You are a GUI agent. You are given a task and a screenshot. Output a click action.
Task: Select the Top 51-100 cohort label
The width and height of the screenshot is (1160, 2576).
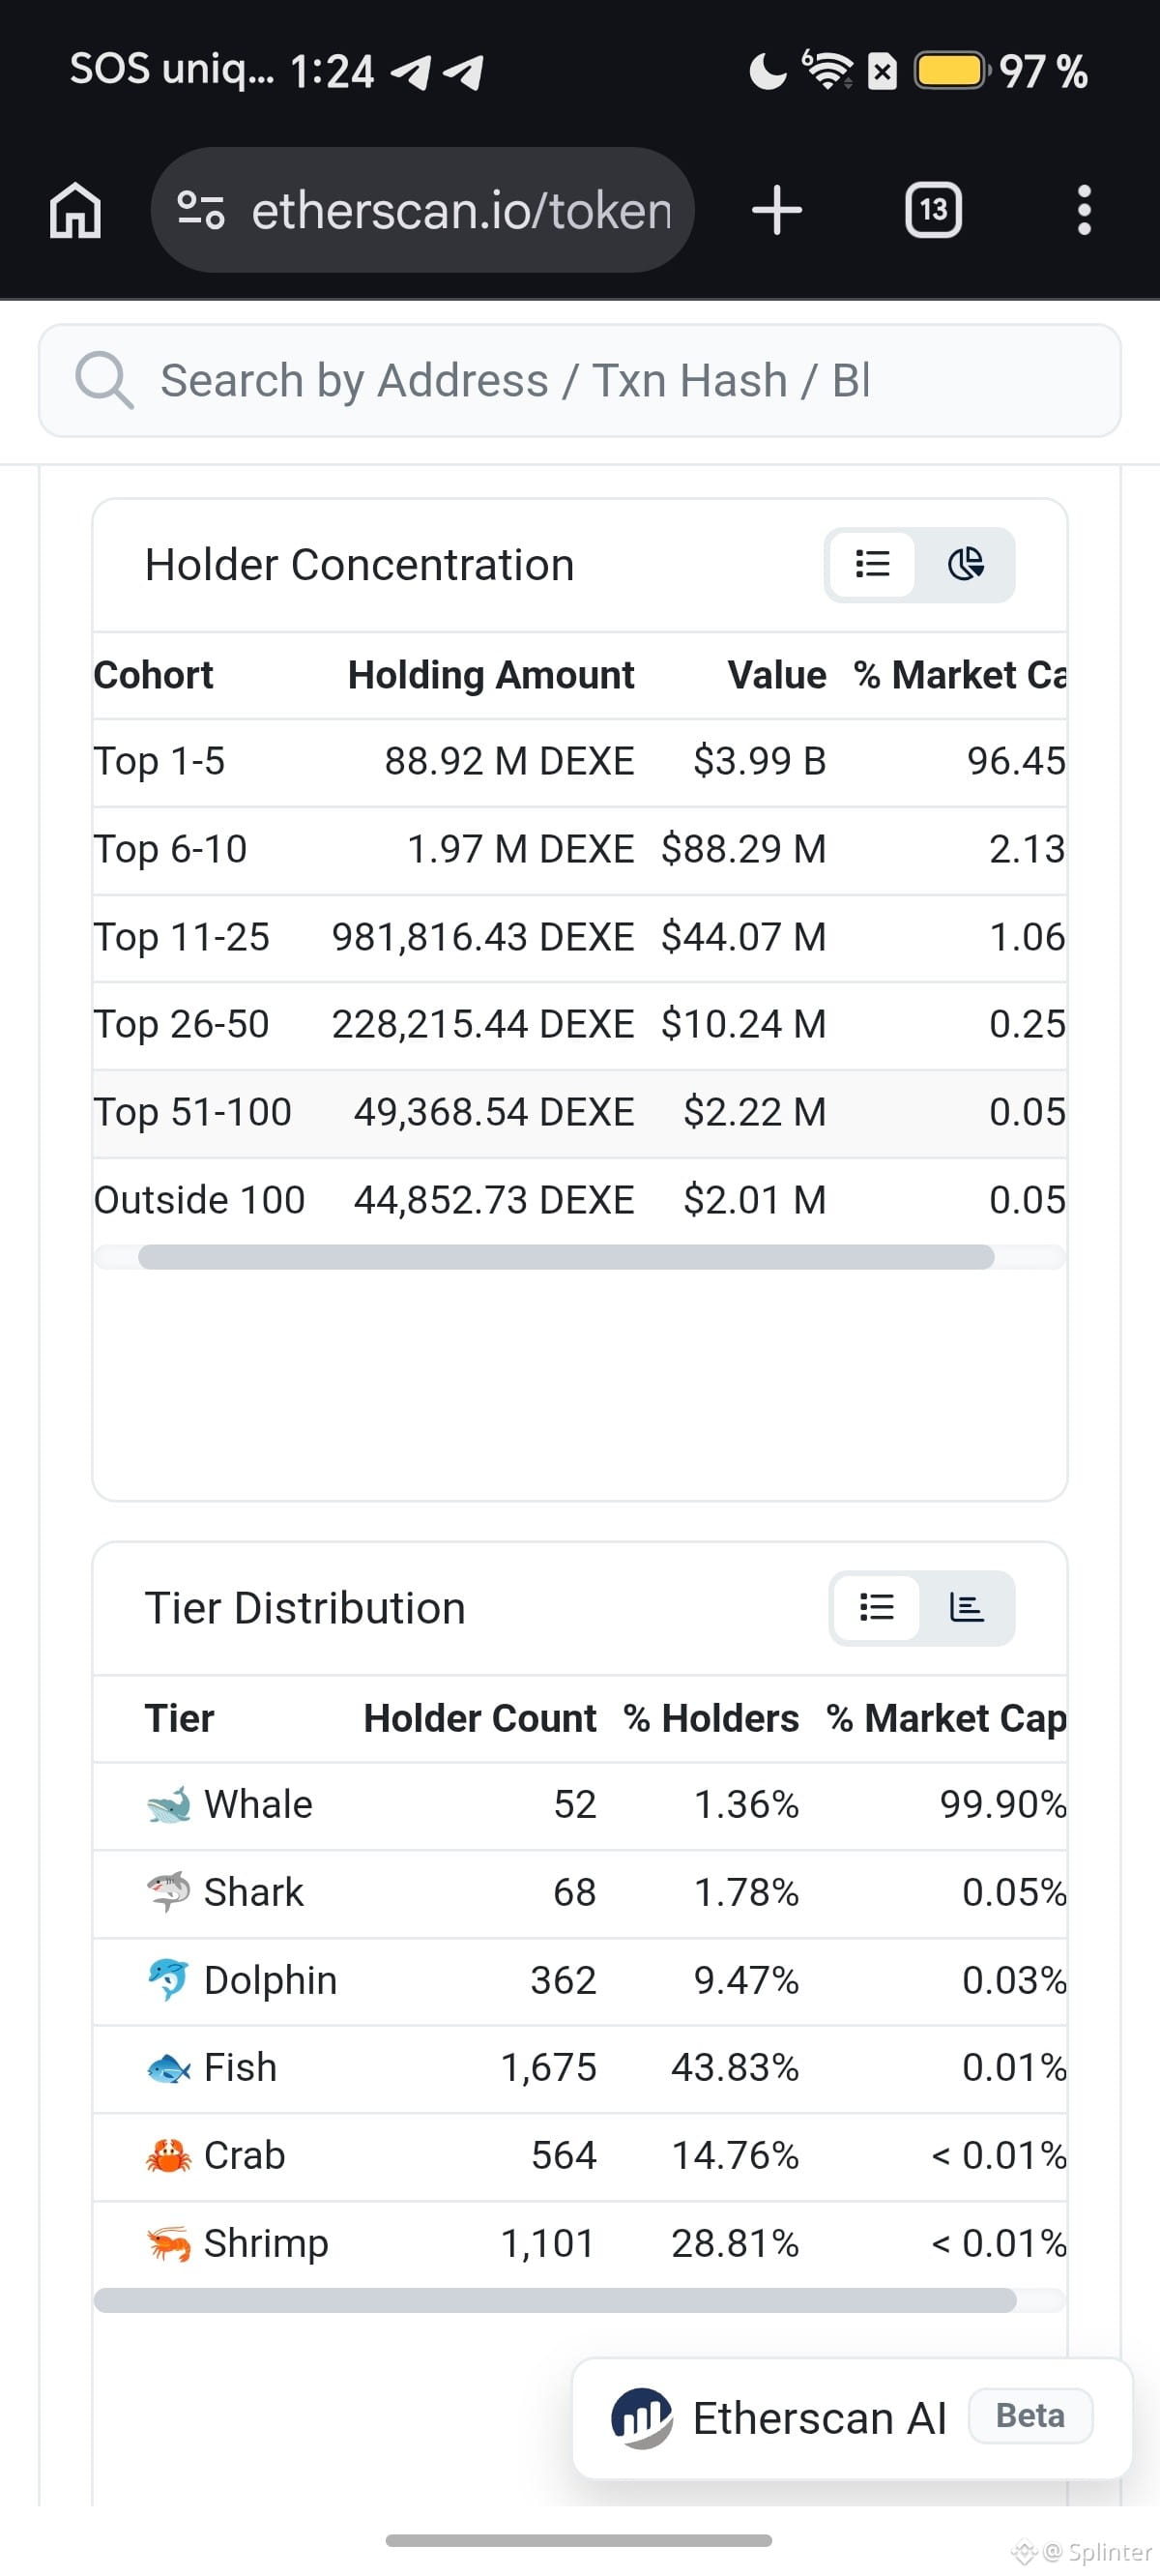click(192, 1112)
